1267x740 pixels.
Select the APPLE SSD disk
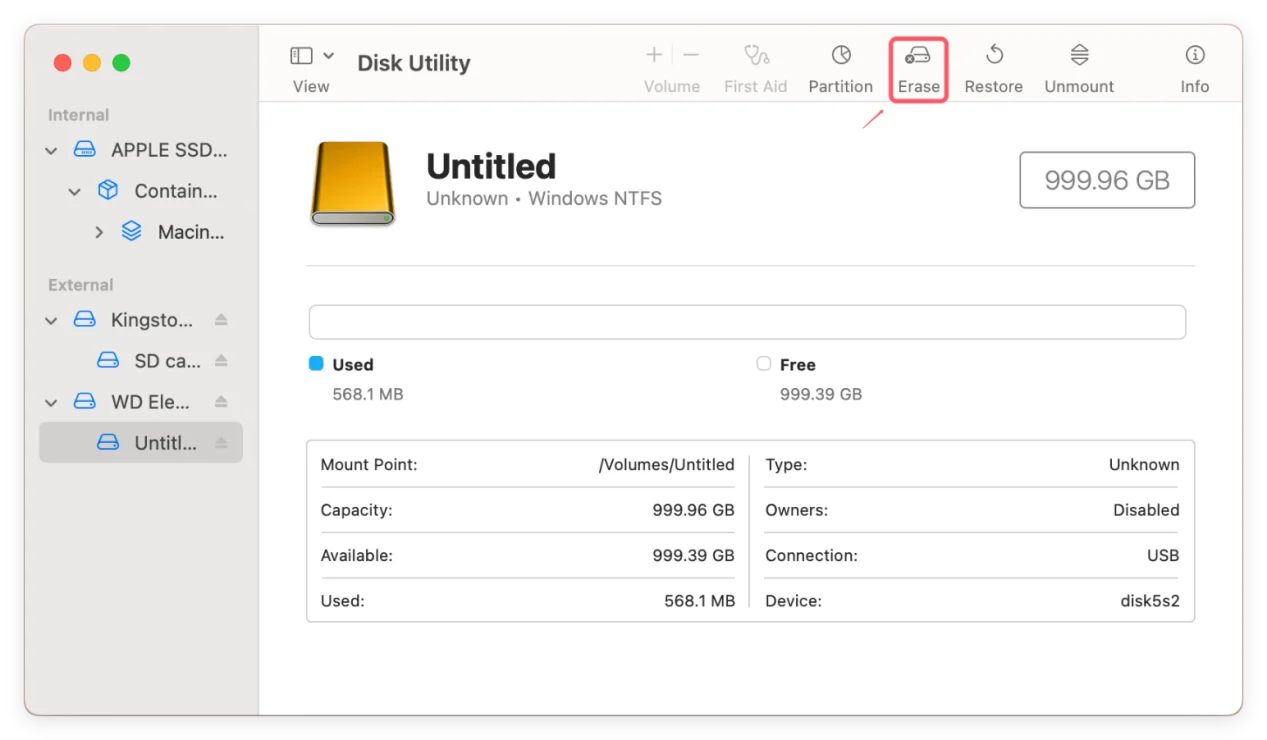[x=141, y=150]
